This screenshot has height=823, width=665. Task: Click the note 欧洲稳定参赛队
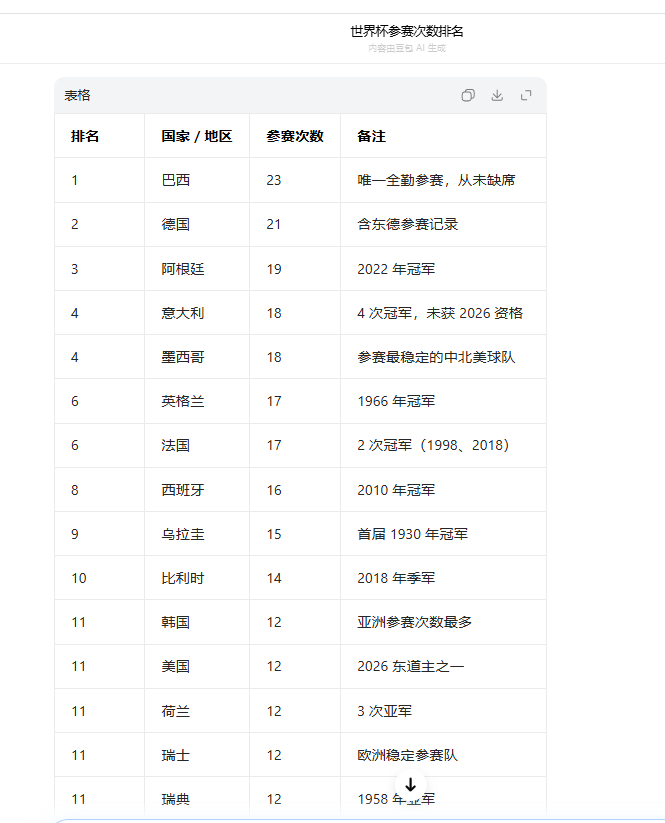coord(408,755)
